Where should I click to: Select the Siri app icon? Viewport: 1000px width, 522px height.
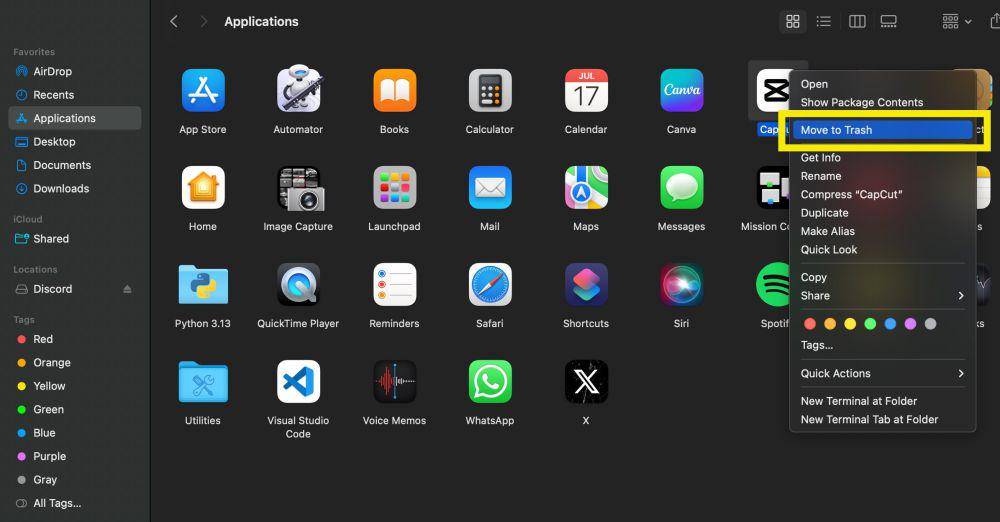681,285
